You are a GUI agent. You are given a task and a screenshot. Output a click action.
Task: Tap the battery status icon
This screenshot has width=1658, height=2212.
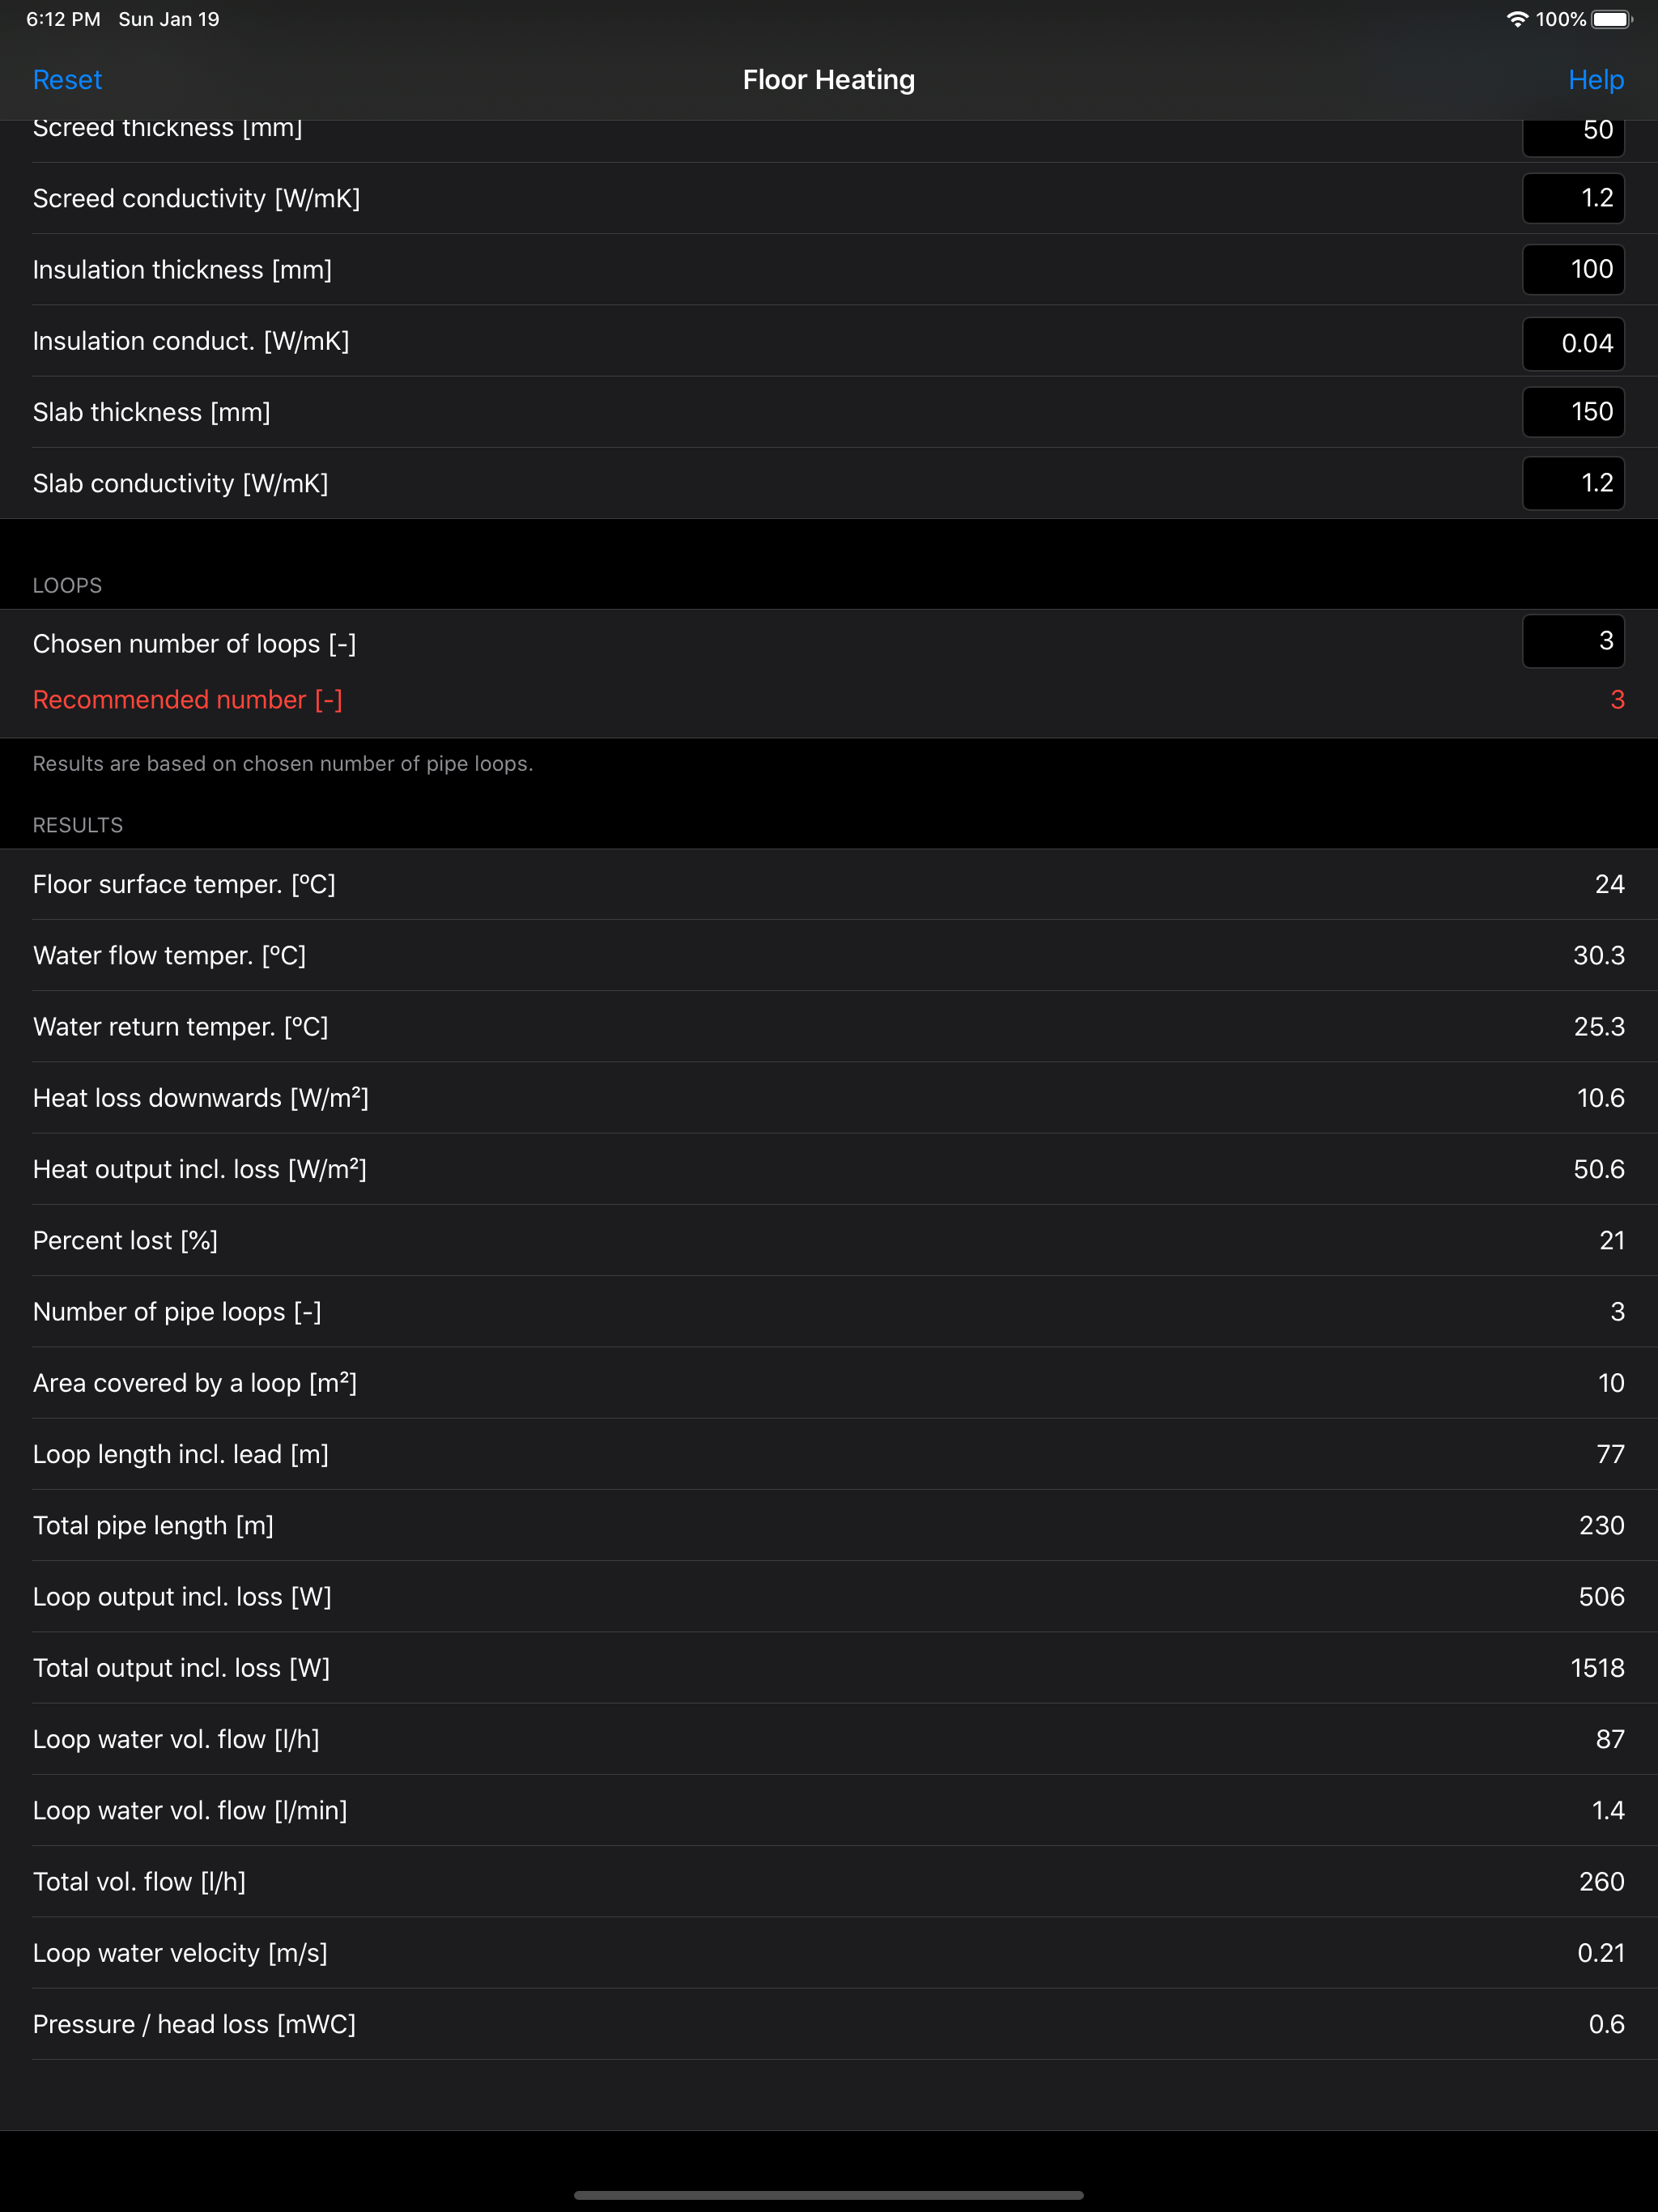point(1611,19)
